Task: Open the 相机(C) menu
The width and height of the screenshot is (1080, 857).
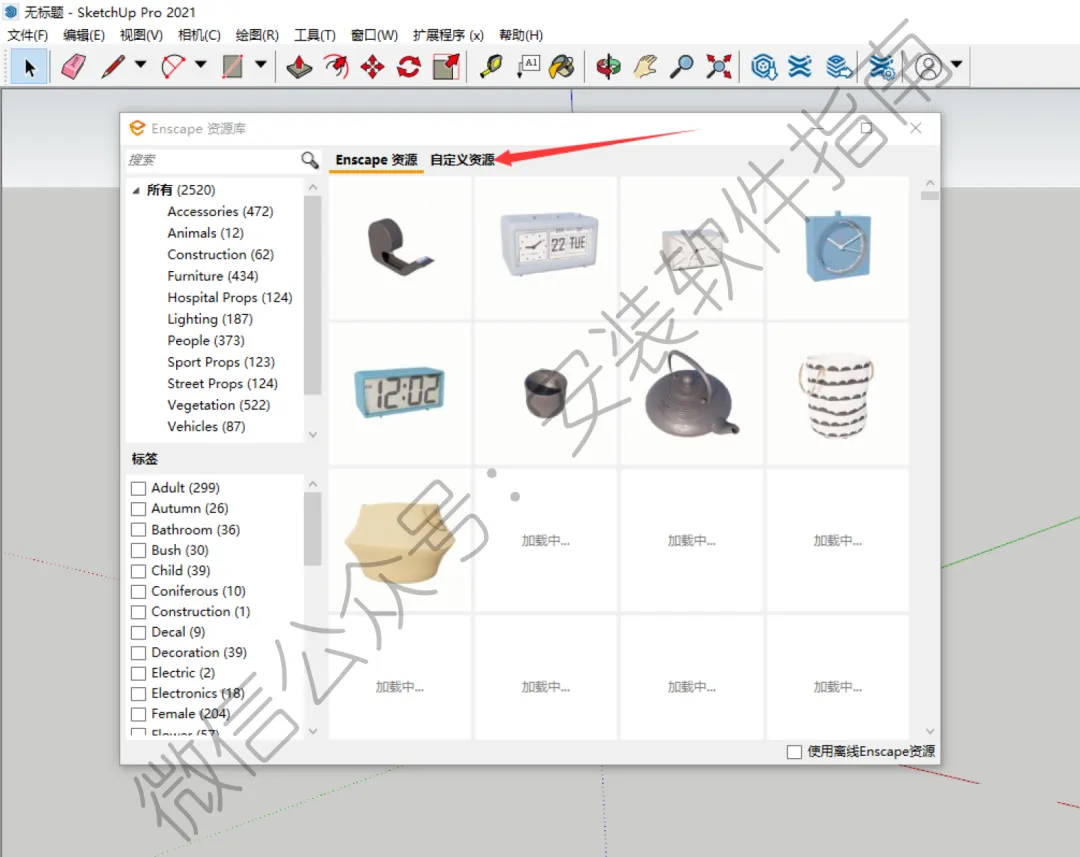Action: coord(199,35)
